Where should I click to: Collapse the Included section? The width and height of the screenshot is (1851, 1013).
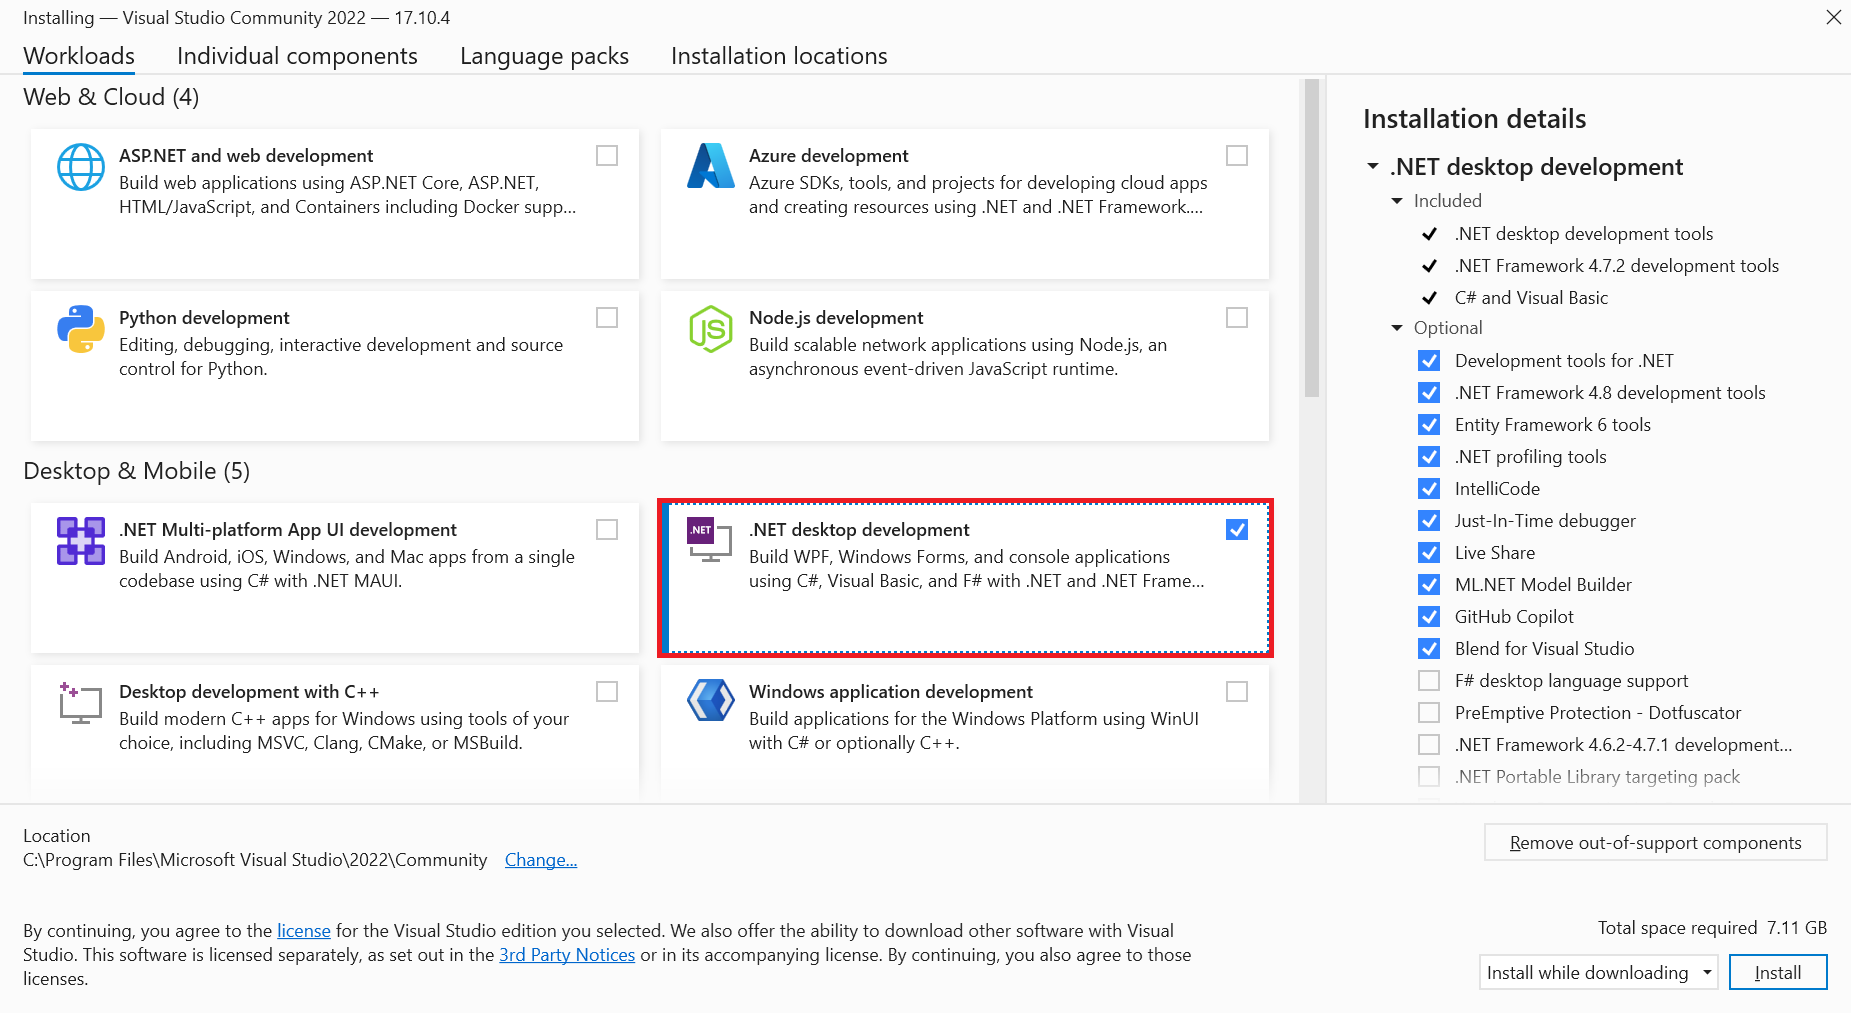(x=1397, y=200)
